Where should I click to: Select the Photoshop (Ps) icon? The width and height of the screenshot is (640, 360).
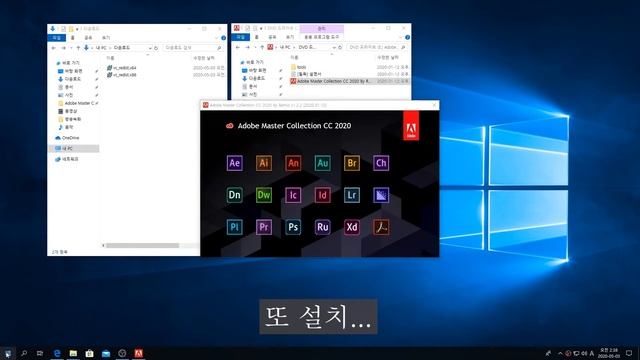click(293, 227)
